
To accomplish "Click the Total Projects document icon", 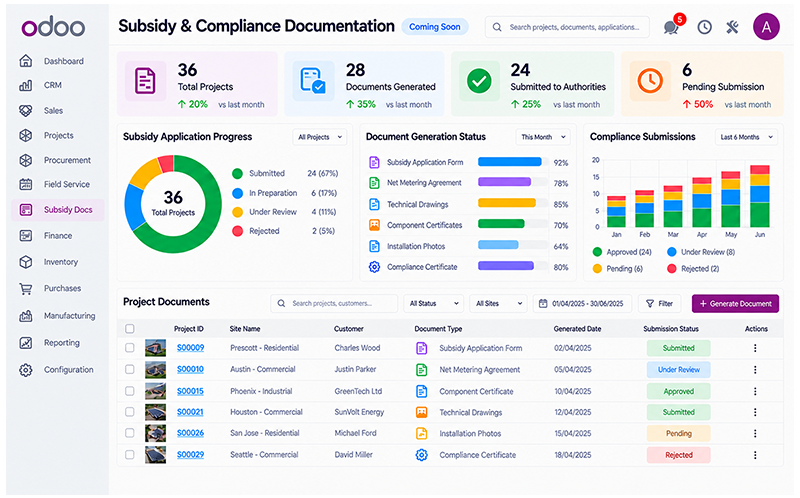I will 145,81.
